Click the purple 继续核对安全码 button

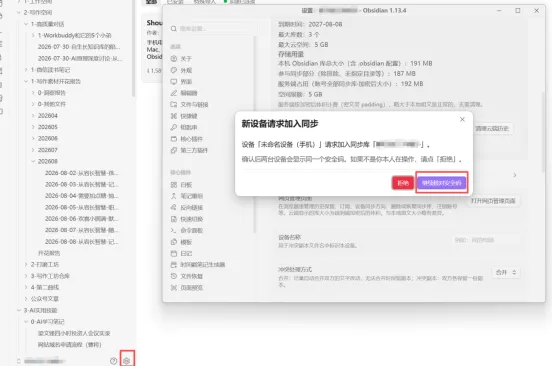click(x=442, y=183)
